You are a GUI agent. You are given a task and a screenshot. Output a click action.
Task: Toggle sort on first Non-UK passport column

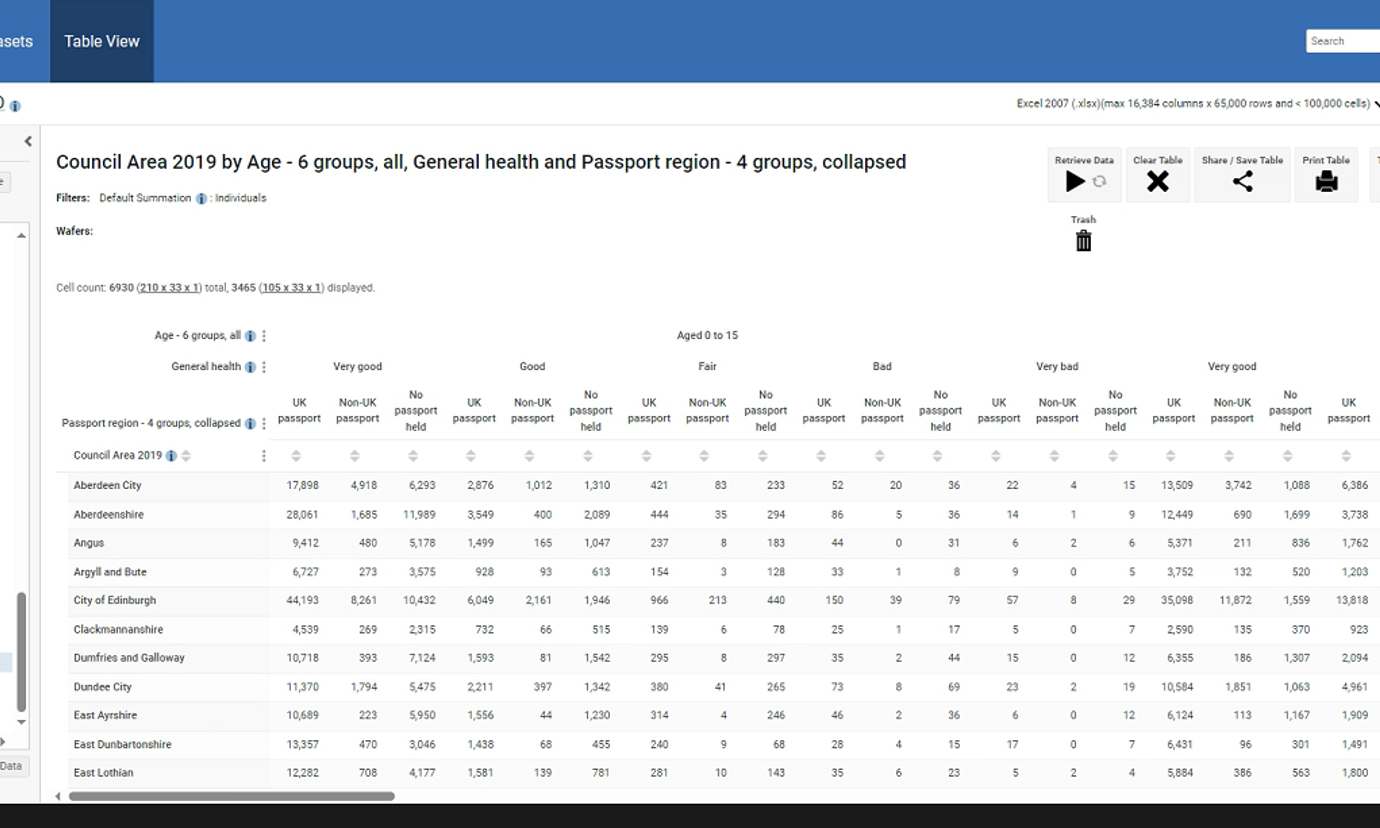coord(355,456)
